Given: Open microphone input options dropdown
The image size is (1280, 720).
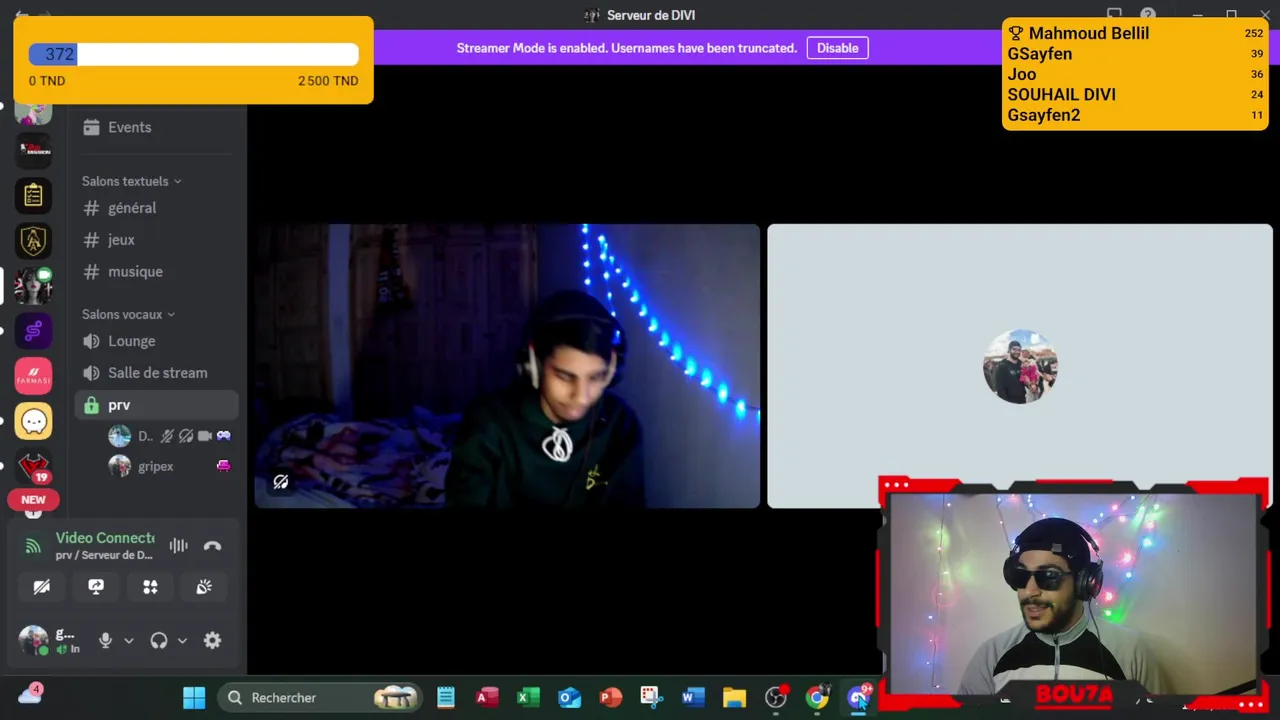Looking at the screenshot, I should (128, 641).
